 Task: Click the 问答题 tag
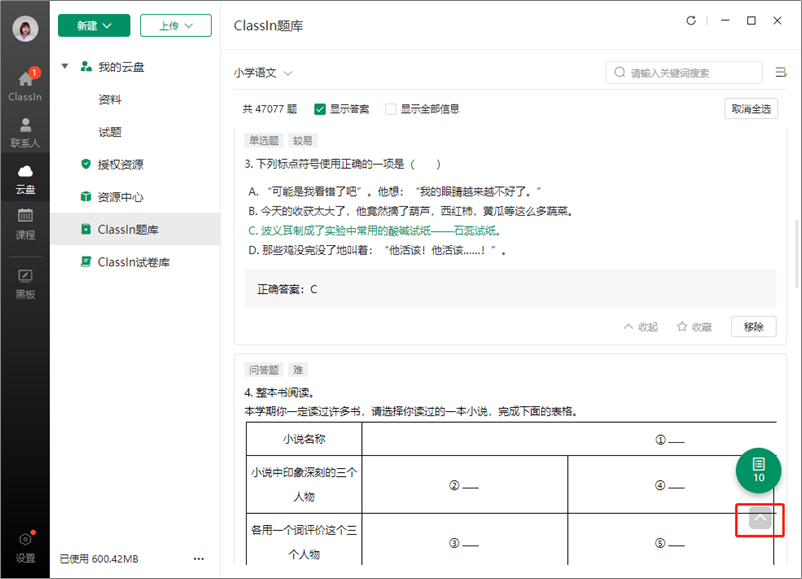click(264, 370)
